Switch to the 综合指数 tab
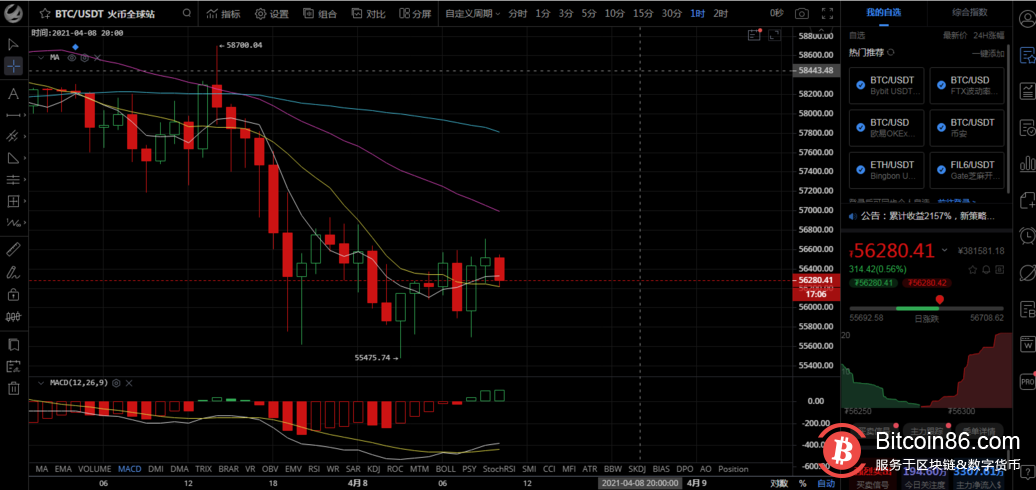Image resolution: width=1036 pixels, height=490 pixels. (969, 12)
